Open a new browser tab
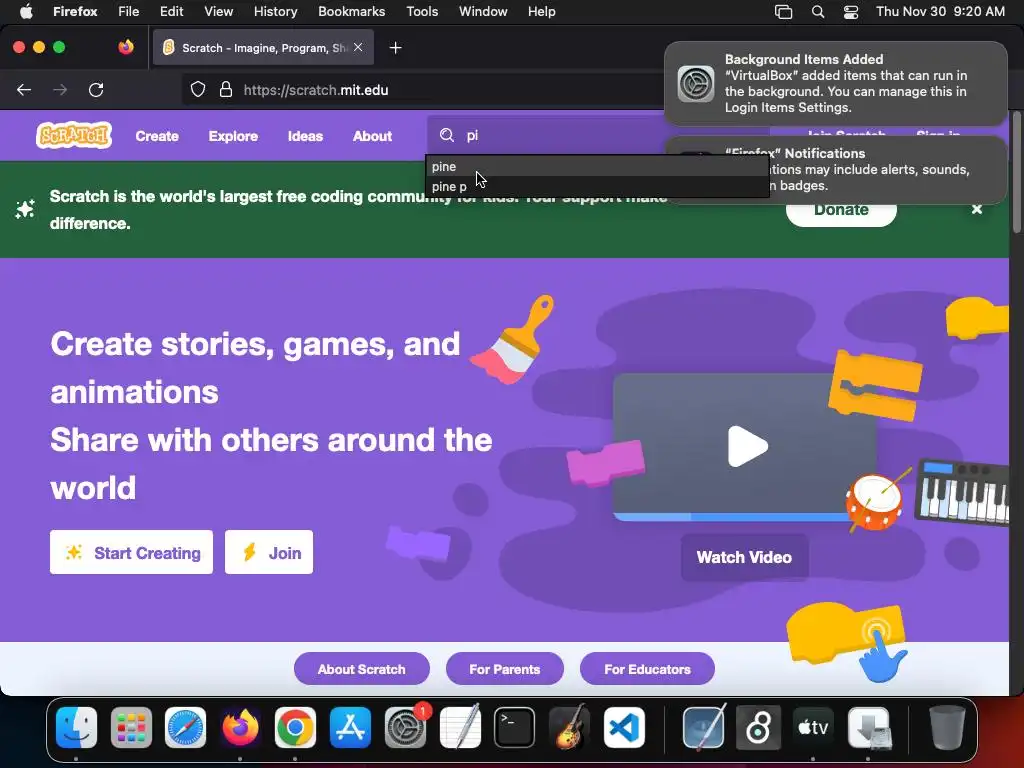Image resolution: width=1024 pixels, height=768 pixels. tap(395, 48)
